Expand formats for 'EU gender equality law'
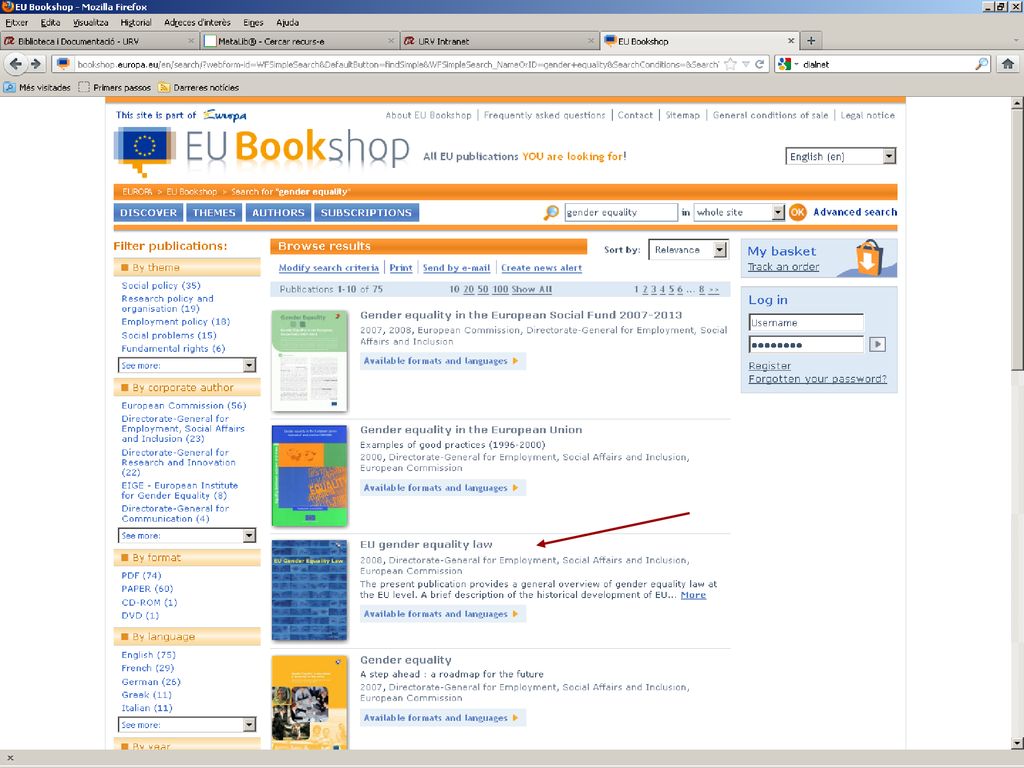 pyautogui.click(x=442, y=614)
